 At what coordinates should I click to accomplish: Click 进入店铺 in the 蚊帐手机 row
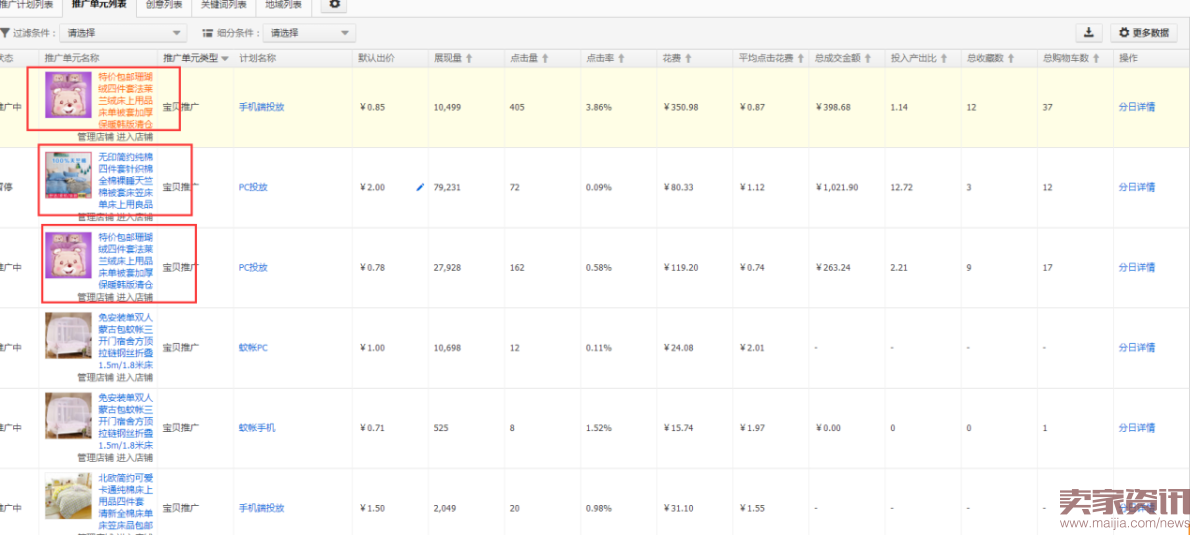coord(134,458)
